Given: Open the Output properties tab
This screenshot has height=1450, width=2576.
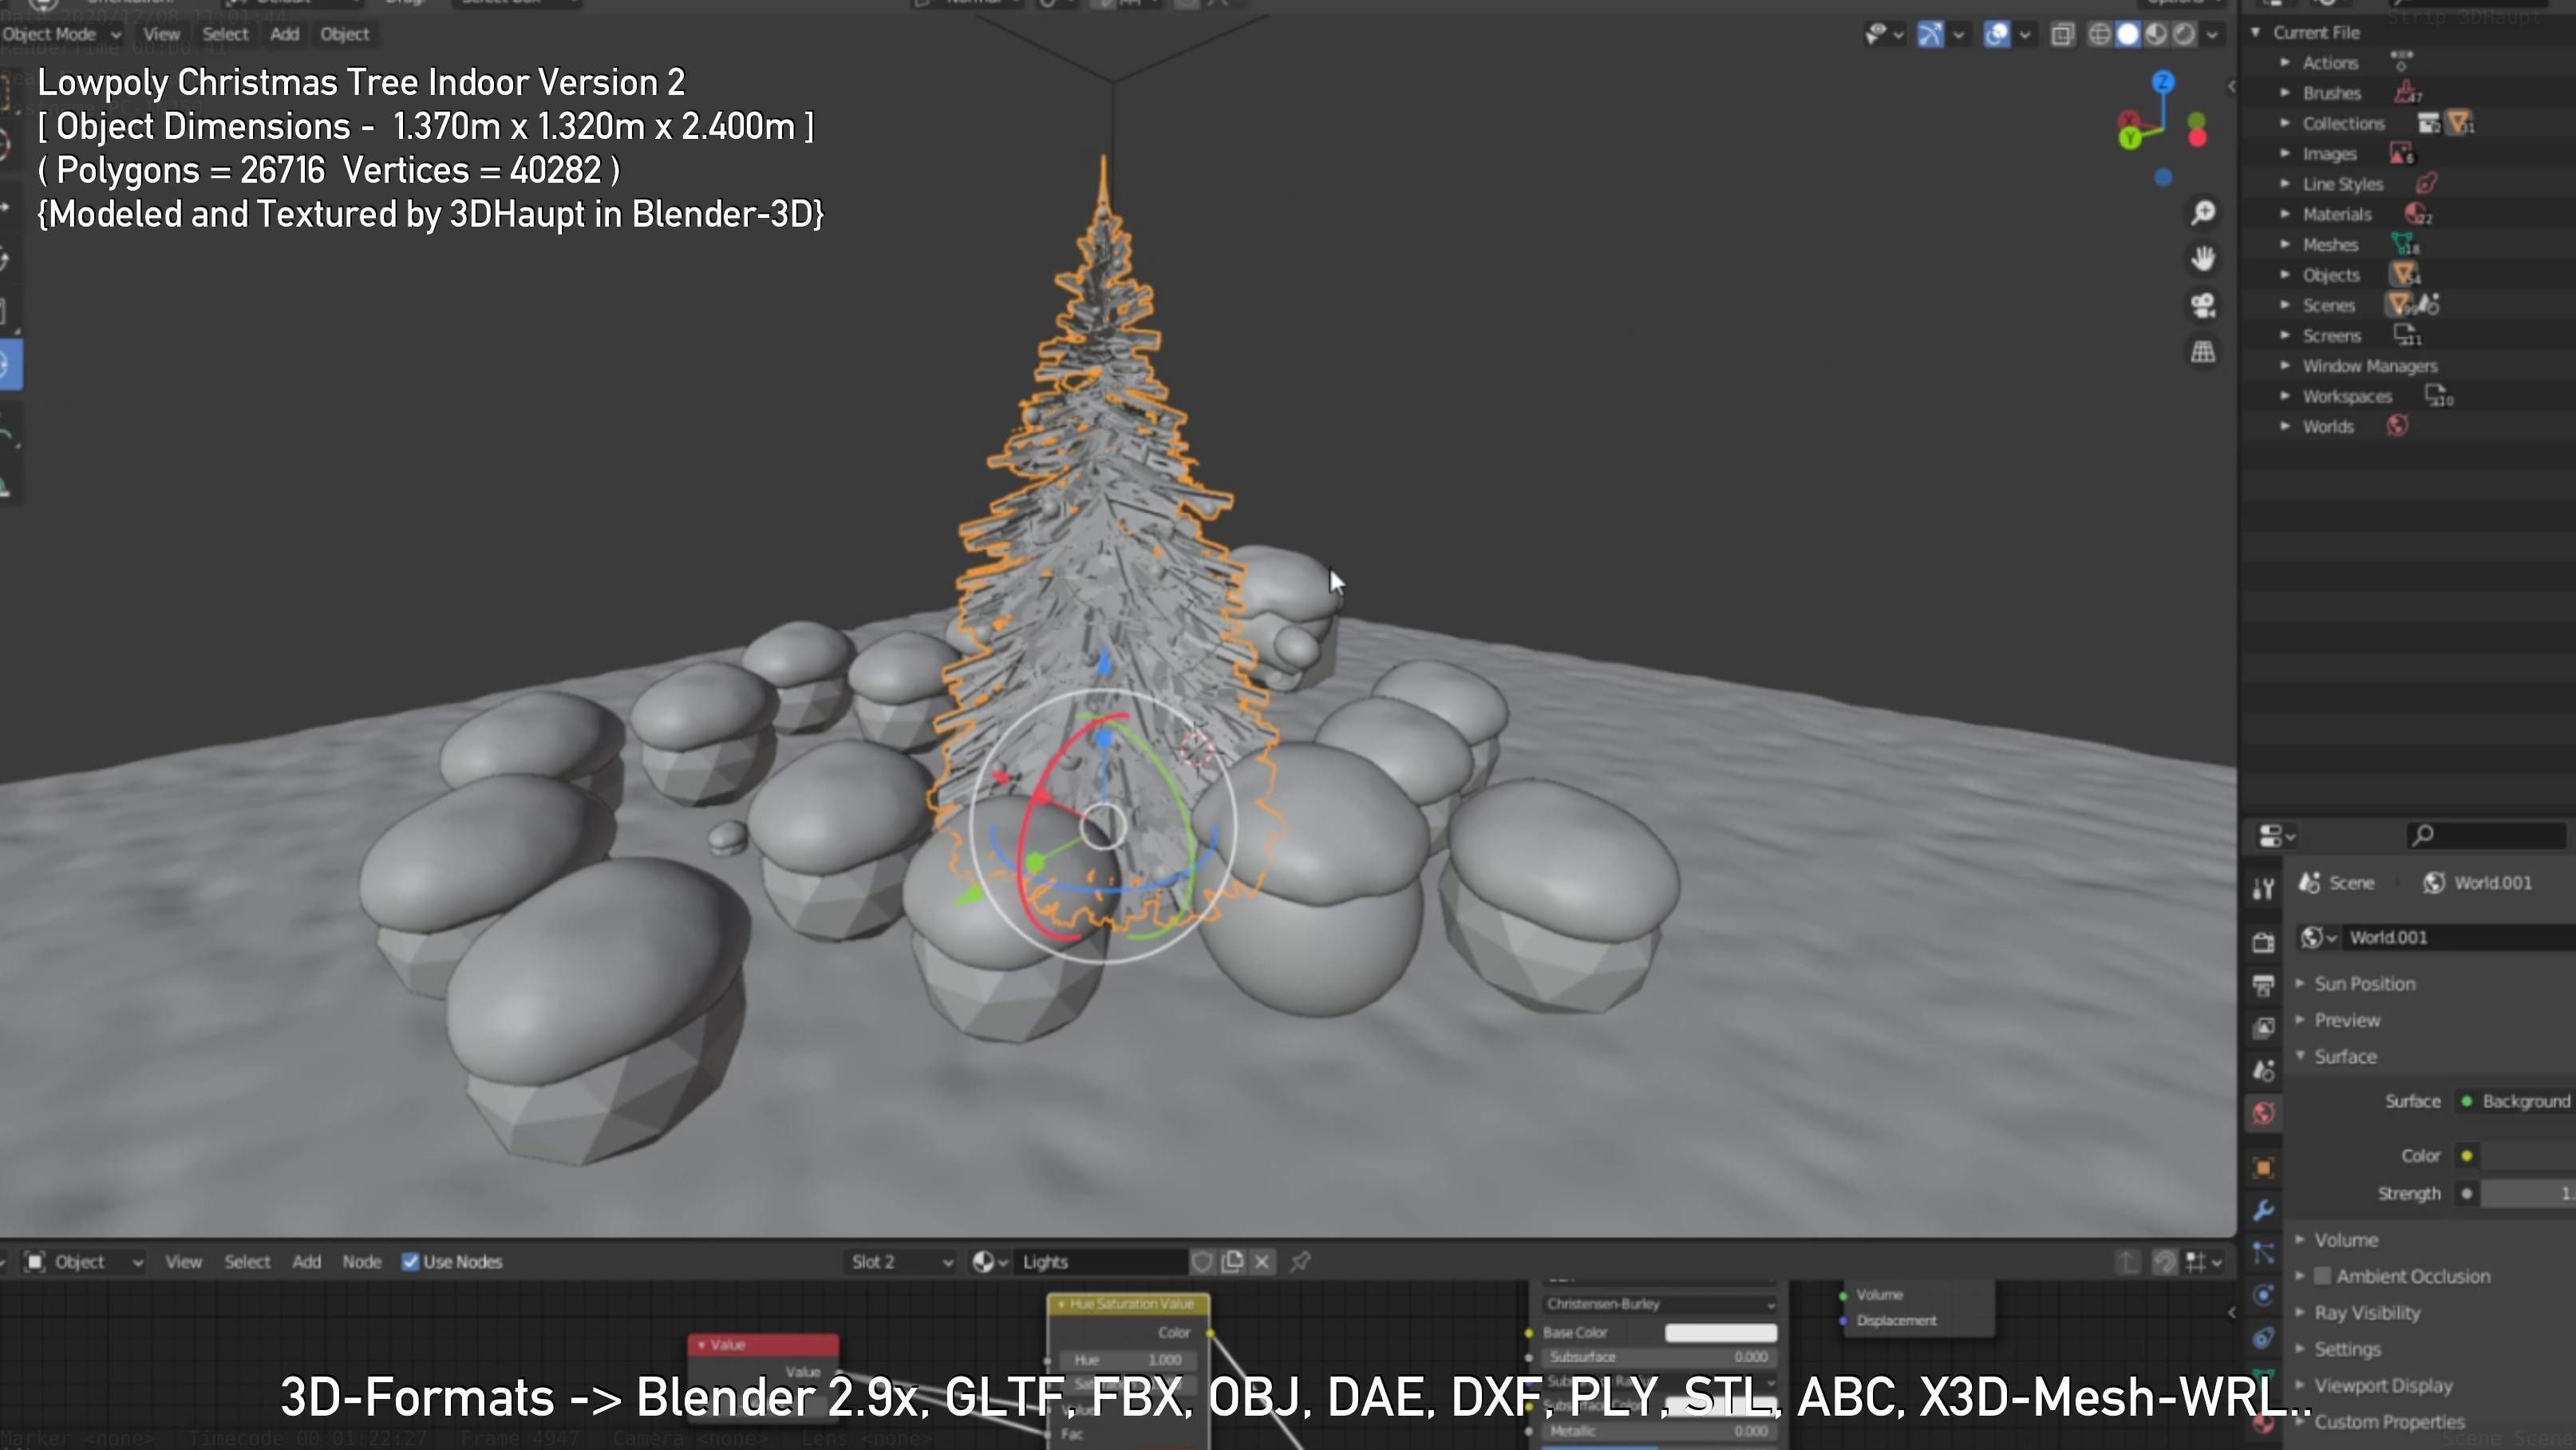Looking at the screenshot, I should pyautogui.click(x=2263, y=985).
